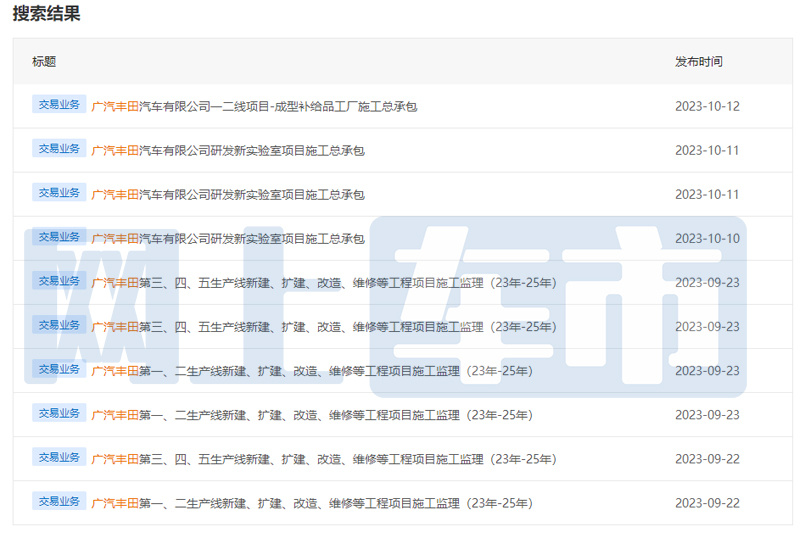800x533 pixels.
Task: Open the 成型补给品工厂施工总承包 announcement link
Action: [x=254, y=107]
